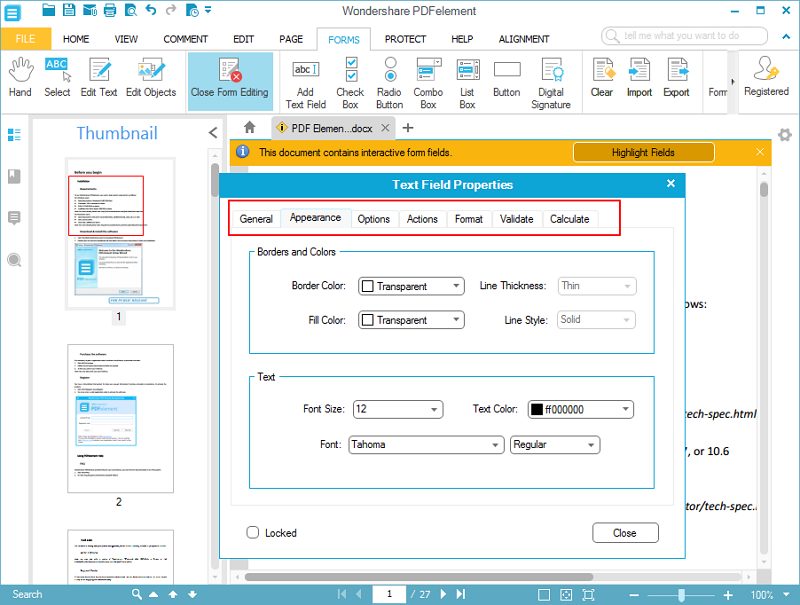This screenshot has height=605, width=800.
Task: Open the Registered account icon
Action: (x=766, y=76)
